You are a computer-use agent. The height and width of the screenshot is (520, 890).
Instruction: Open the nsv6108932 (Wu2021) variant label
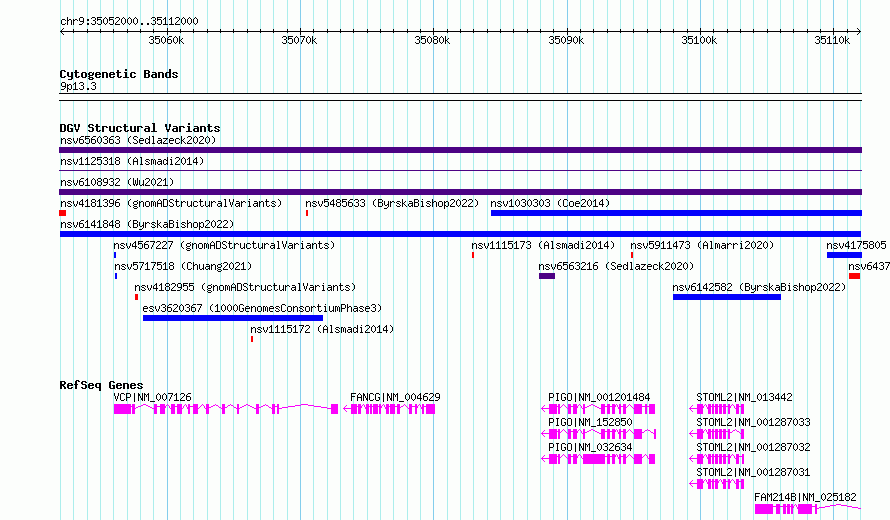(x=117, y=182)
